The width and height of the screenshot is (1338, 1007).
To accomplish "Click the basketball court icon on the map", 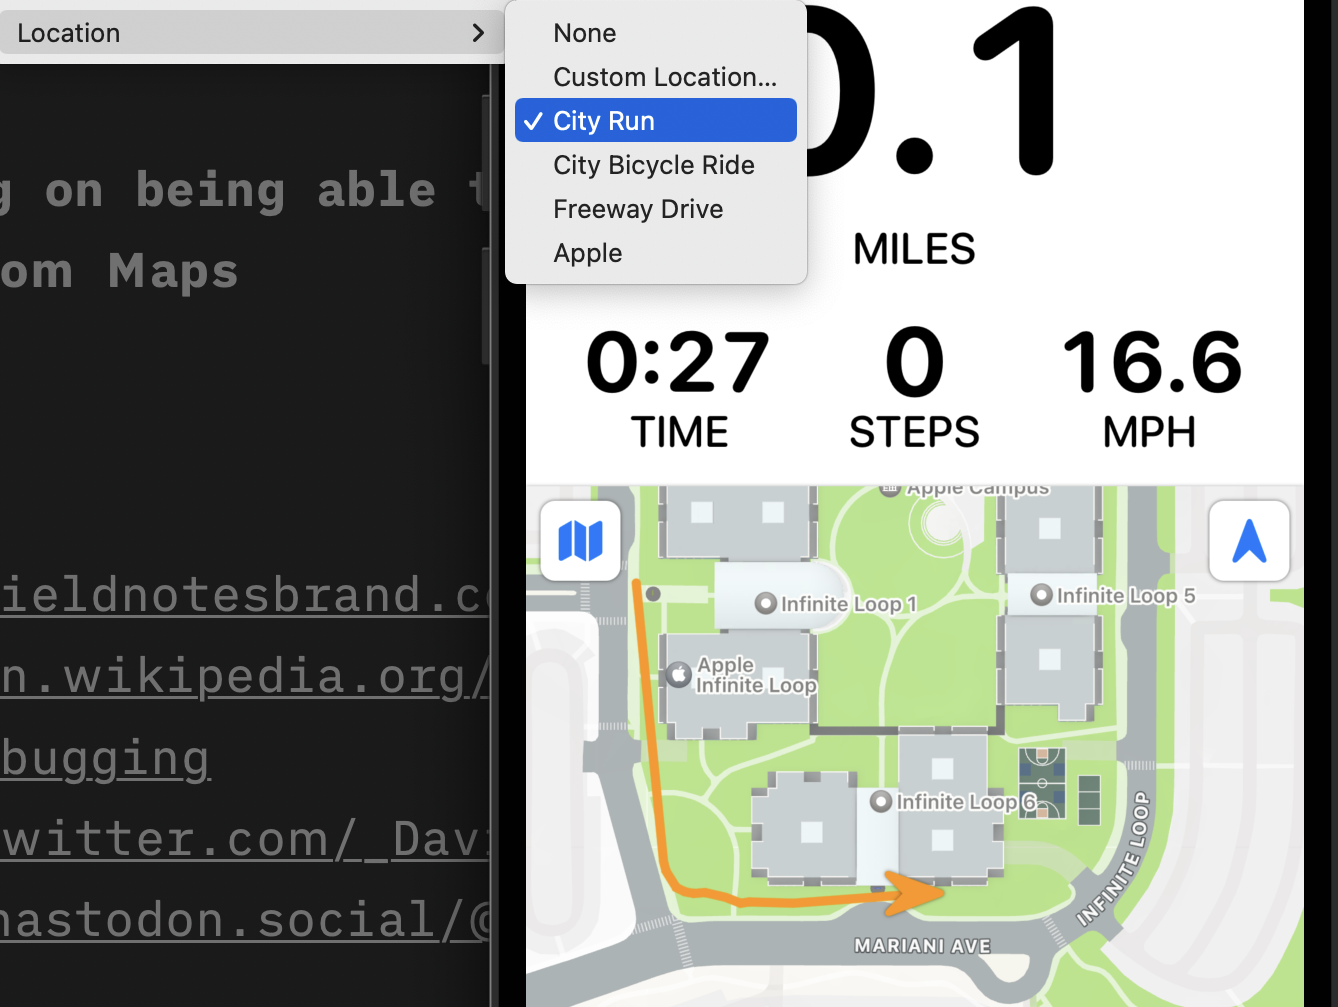I will coord(1042,784).
